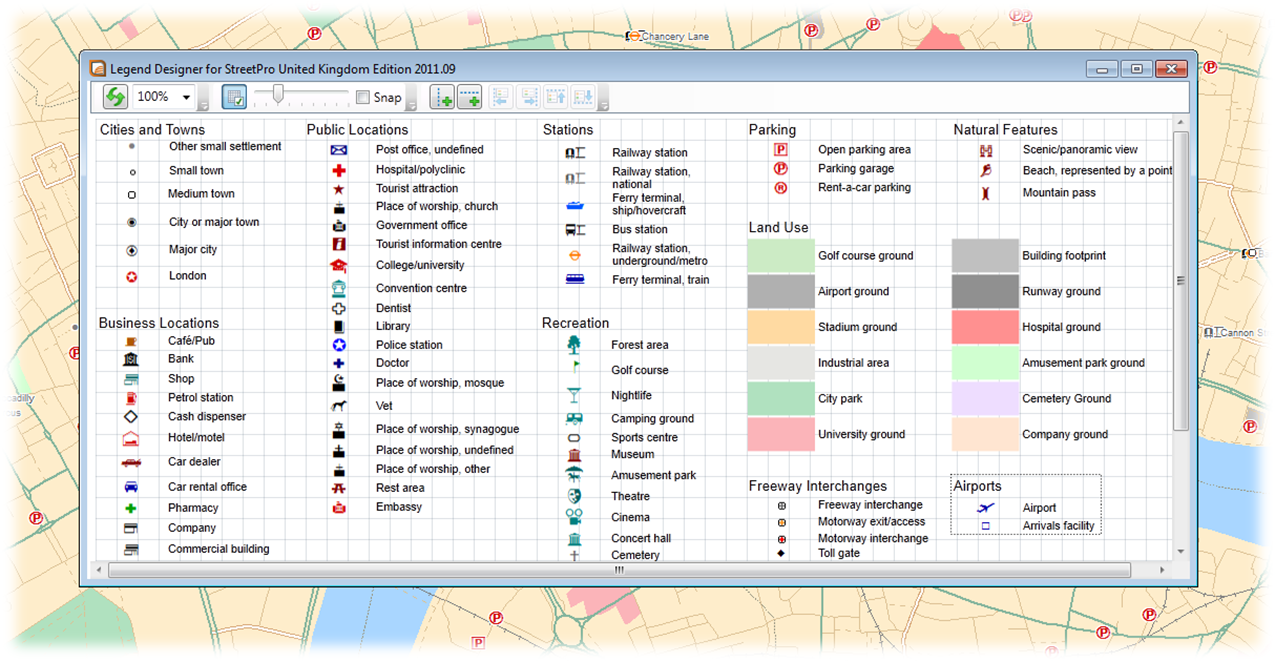Select the Embassy symbol

coord(339,508)
